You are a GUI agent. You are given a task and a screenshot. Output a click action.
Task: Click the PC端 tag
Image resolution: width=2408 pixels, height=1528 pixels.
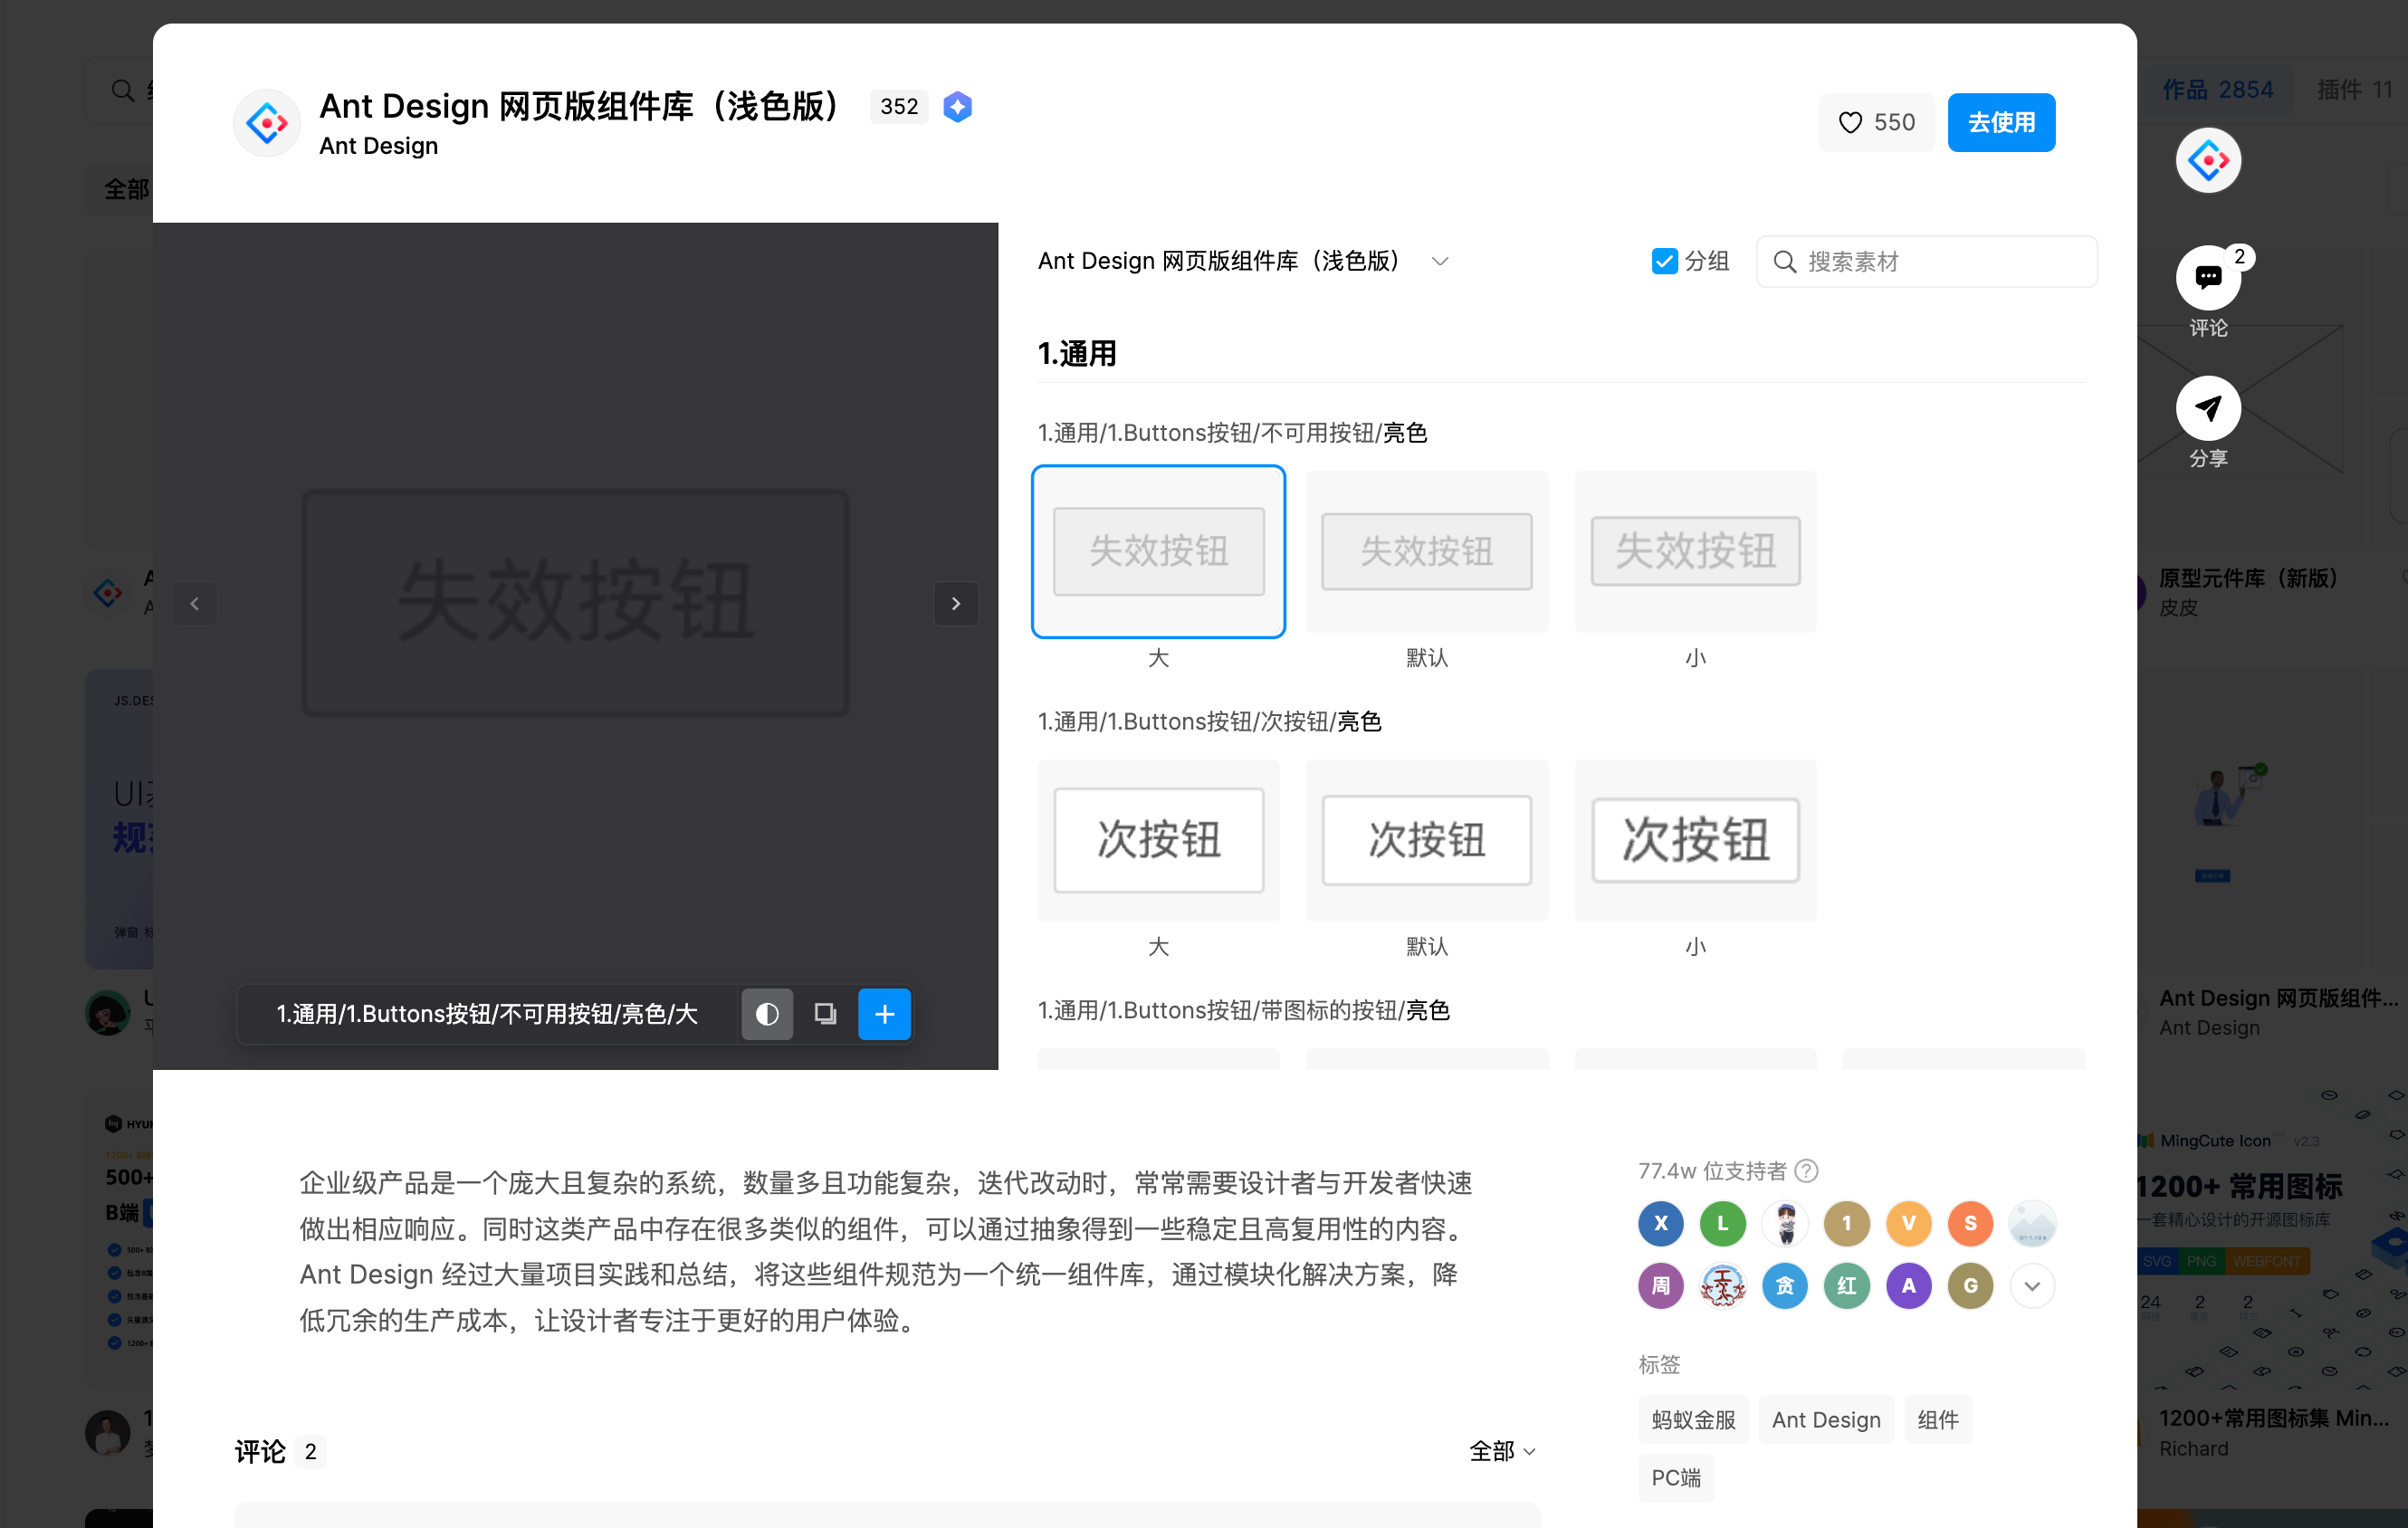click(x=1676, y=1477)
